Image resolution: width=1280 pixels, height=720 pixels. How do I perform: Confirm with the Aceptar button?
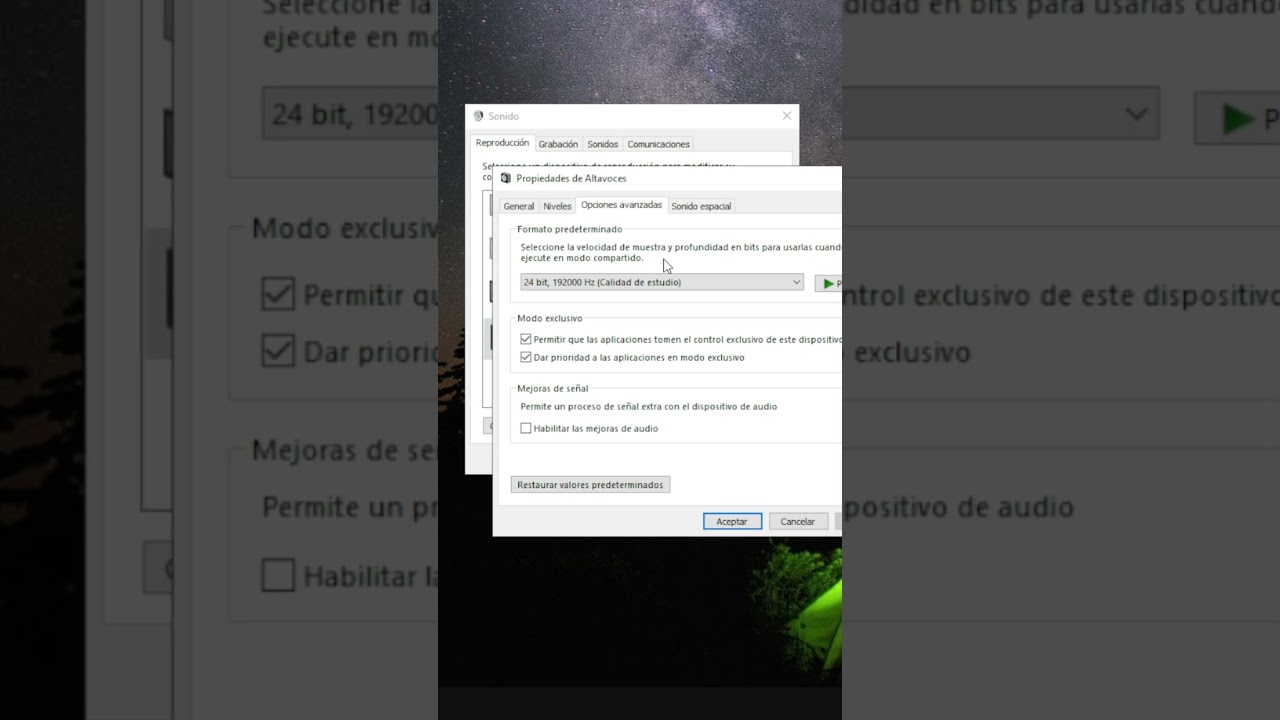(732, 521)
